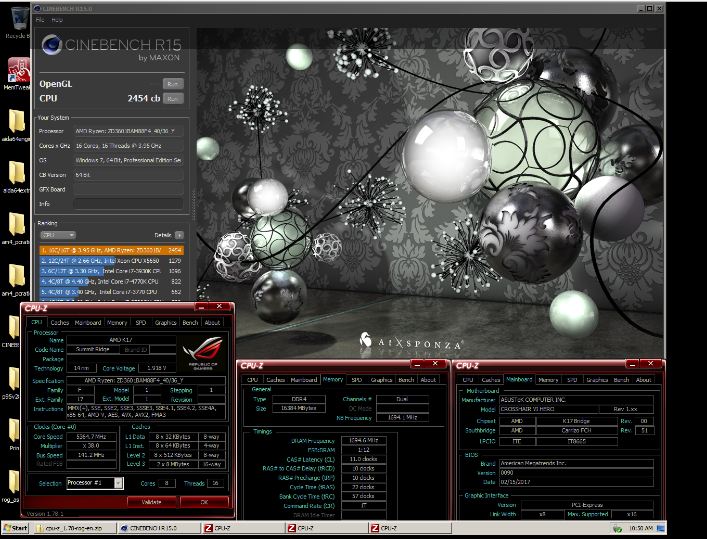Click the GFX Board field in Cinebench
This screenshot has width=707, height=539.
click(129, 189)
